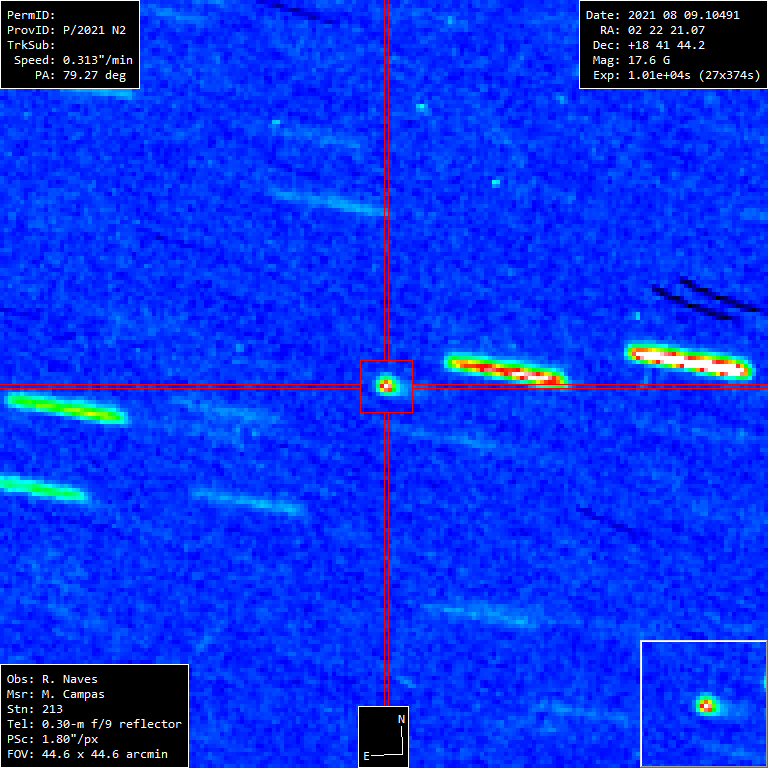Click 'Tel: 0.30-m f/9 reflector' text
Image resolution: width=768 pixels, height=768 pixels.
(95, 724)
